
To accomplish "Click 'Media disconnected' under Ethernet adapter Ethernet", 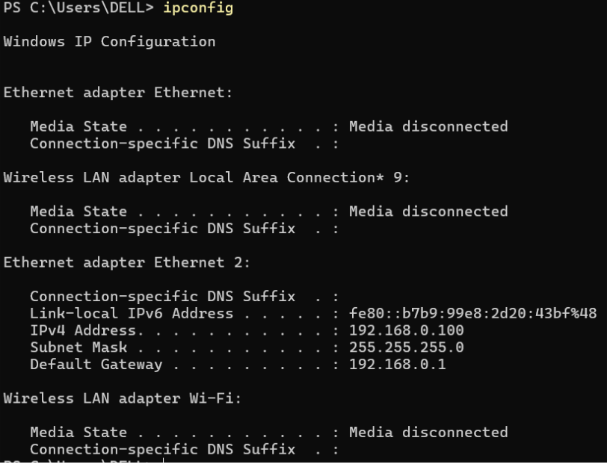I will click(x=427, y=127).
